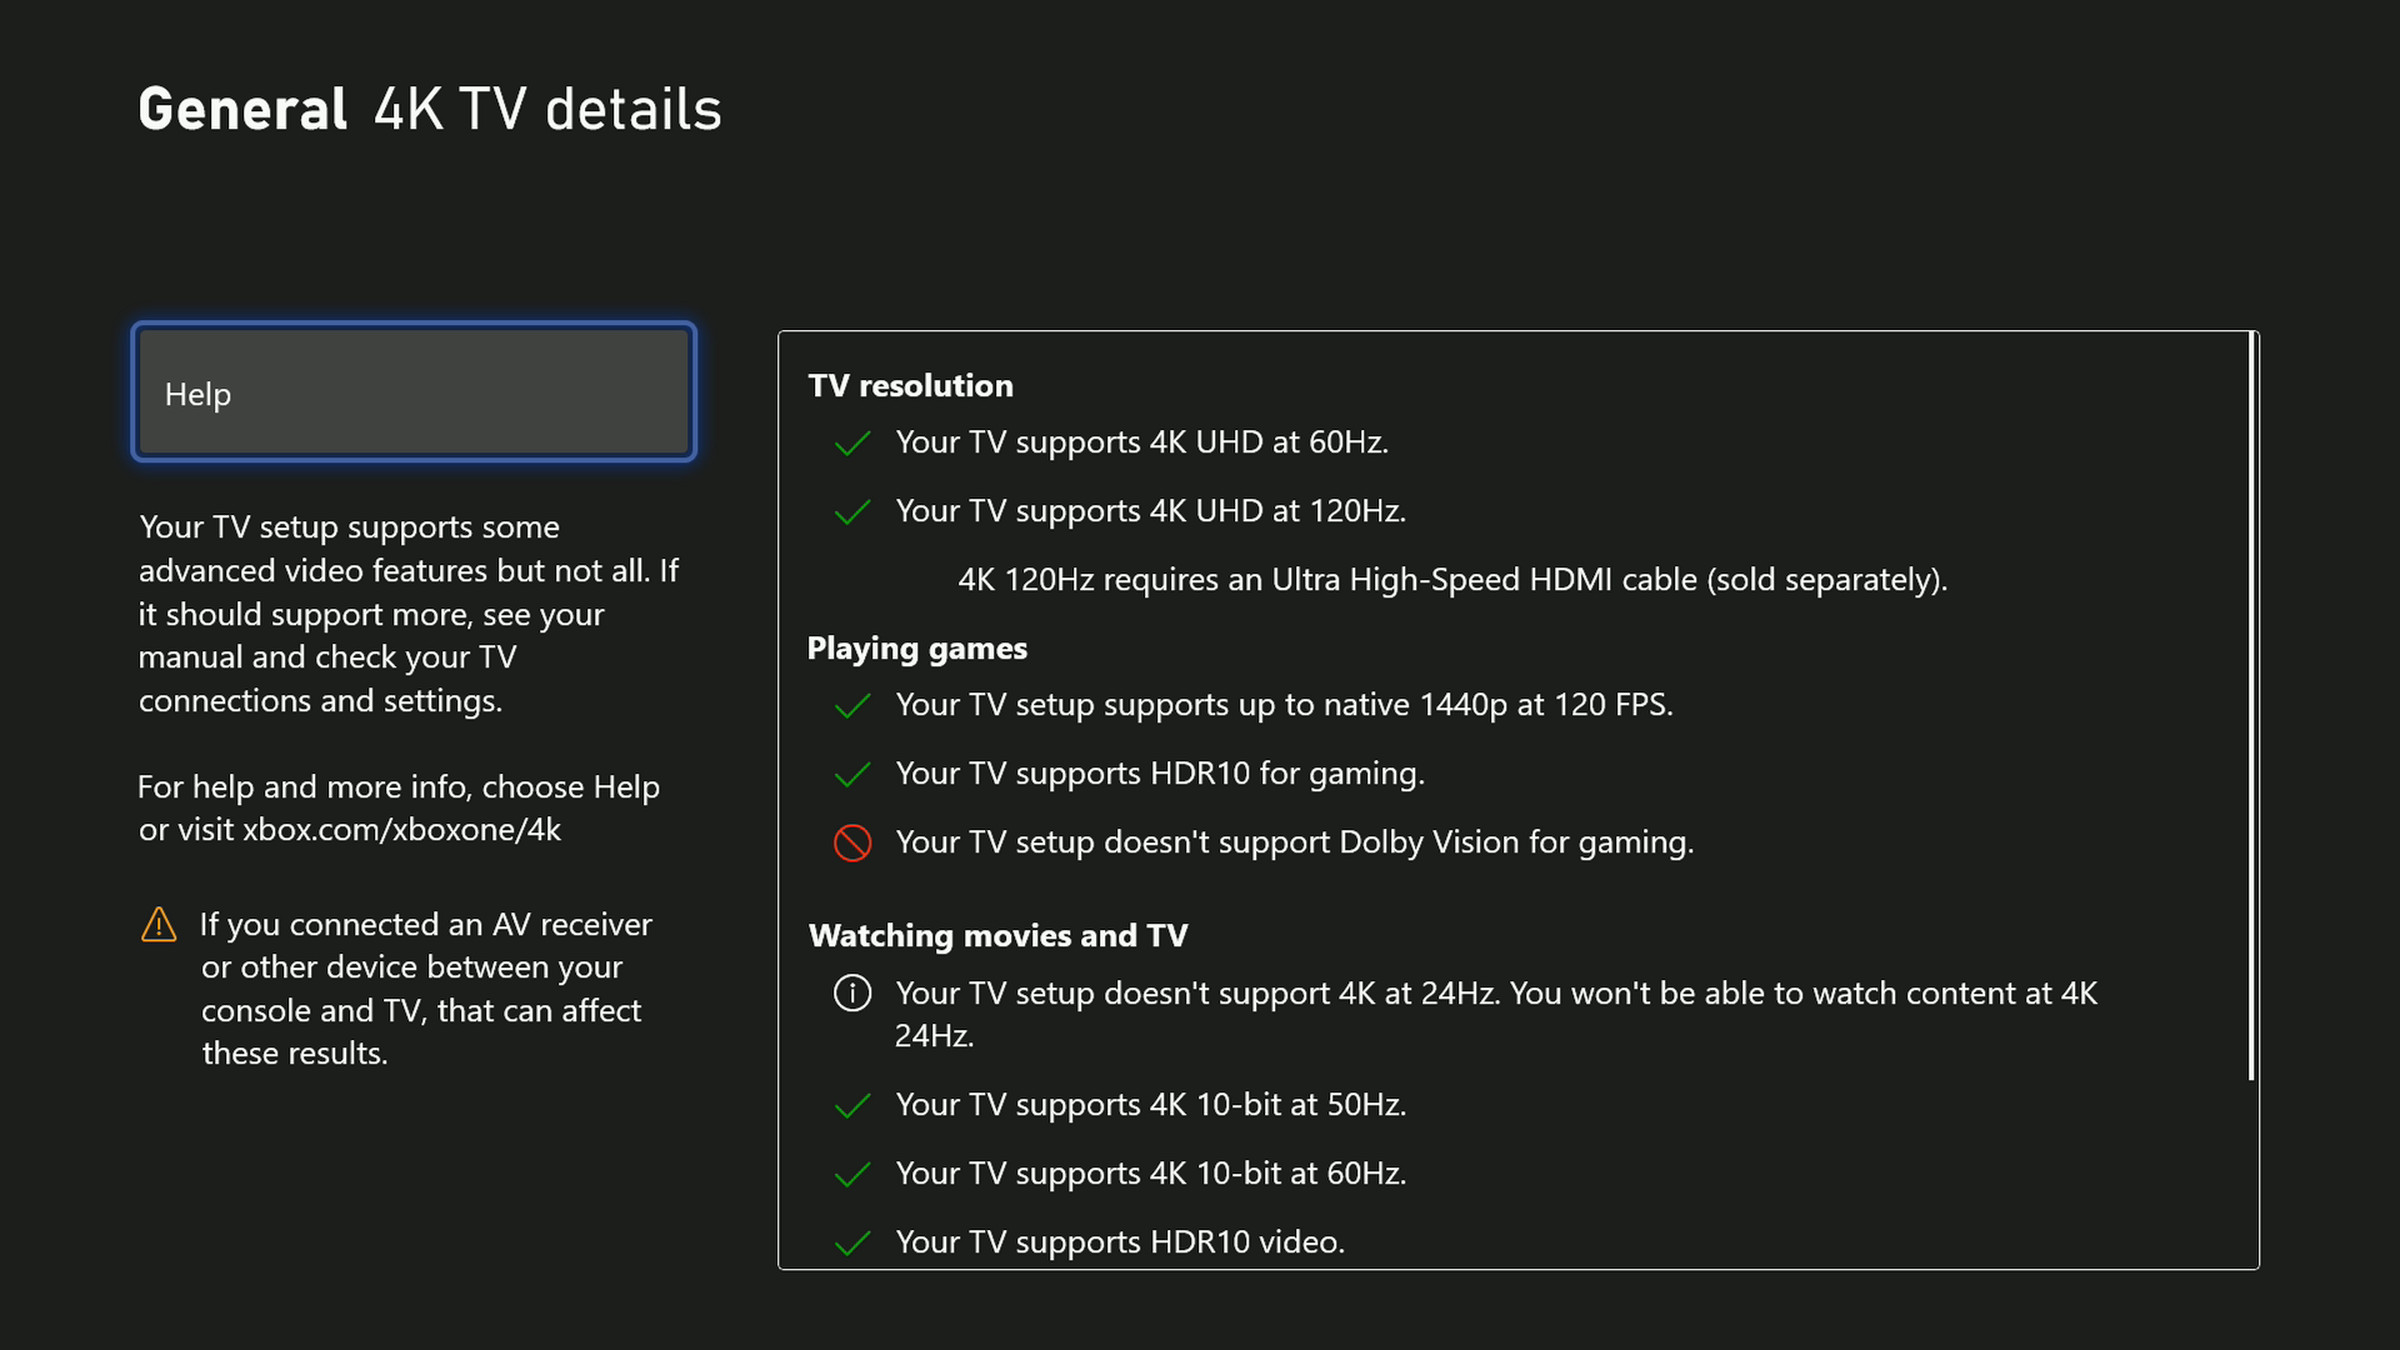
Task: Click the TV resolution section header
Action: (910, 385)
